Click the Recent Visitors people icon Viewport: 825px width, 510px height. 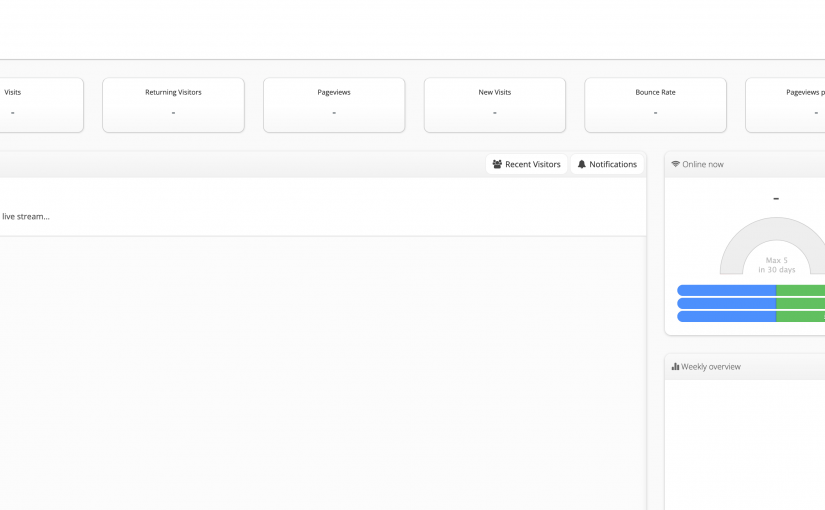[497, 164]
